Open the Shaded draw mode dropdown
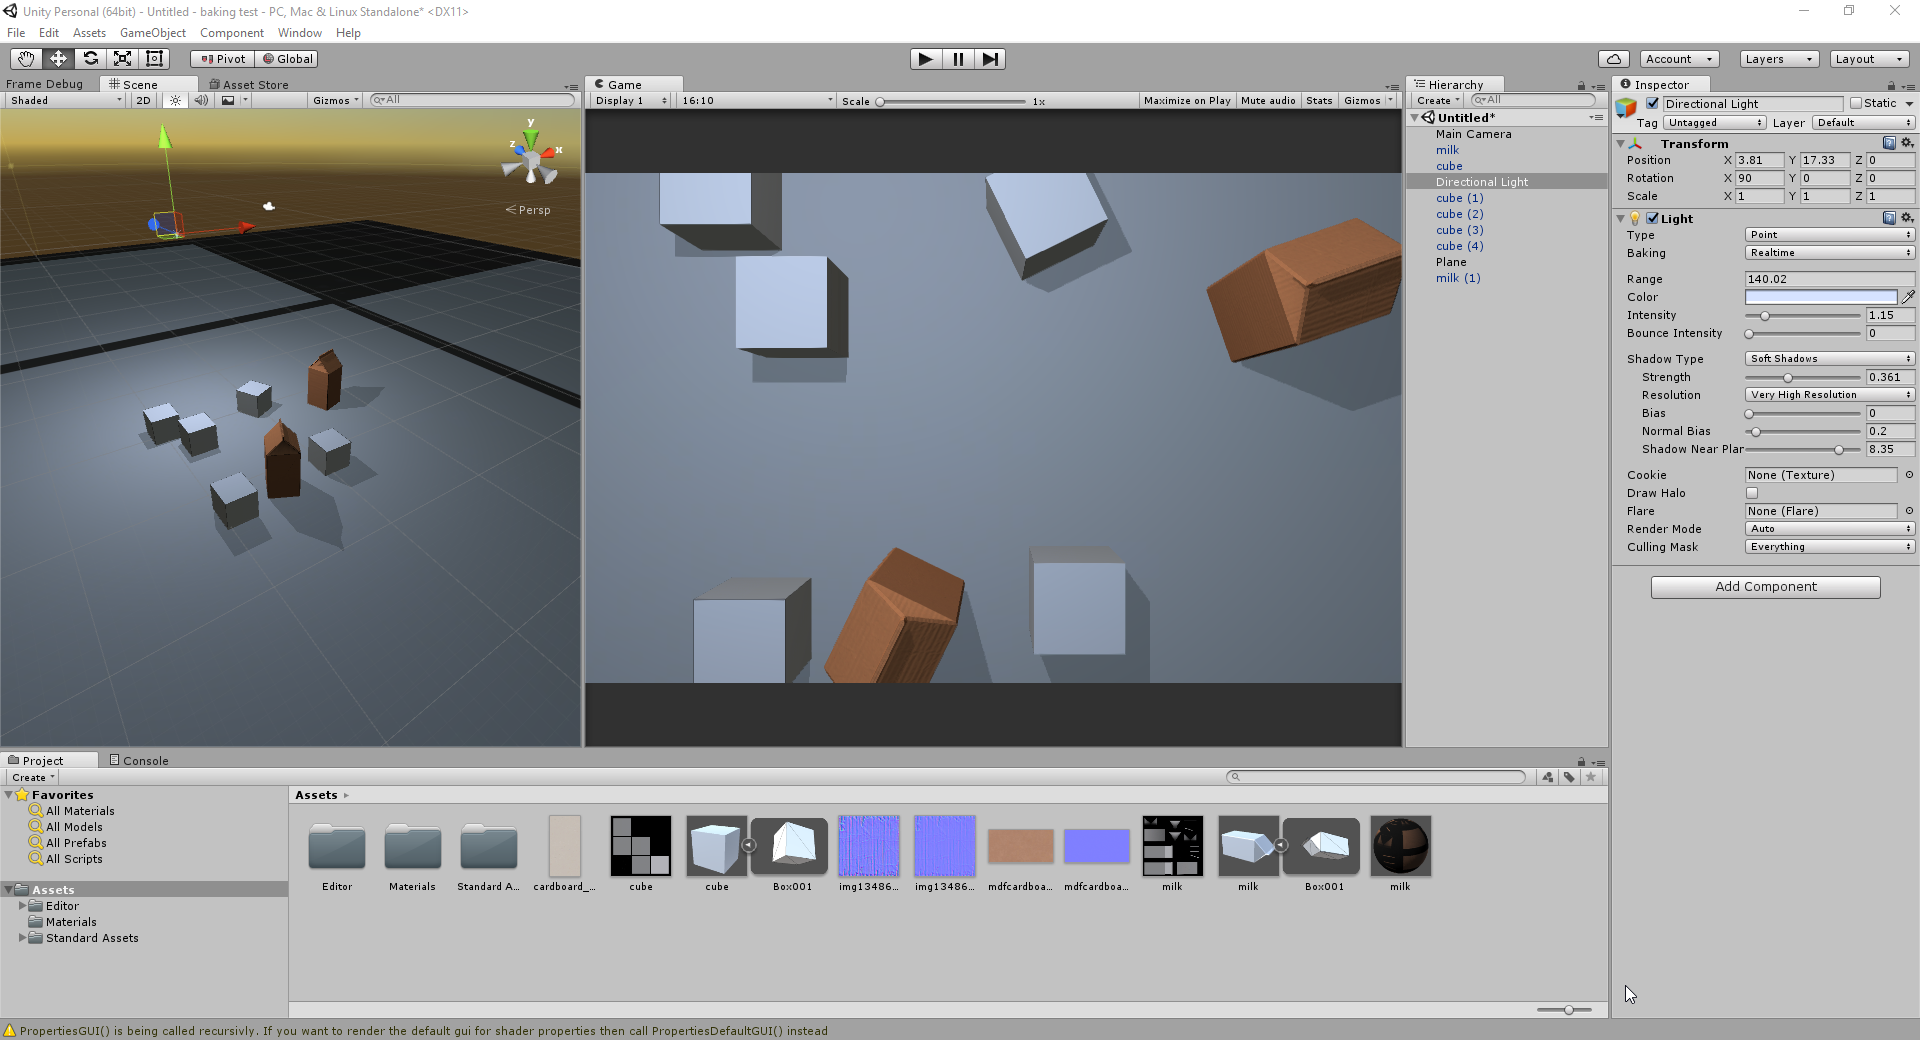 point(65,100)
